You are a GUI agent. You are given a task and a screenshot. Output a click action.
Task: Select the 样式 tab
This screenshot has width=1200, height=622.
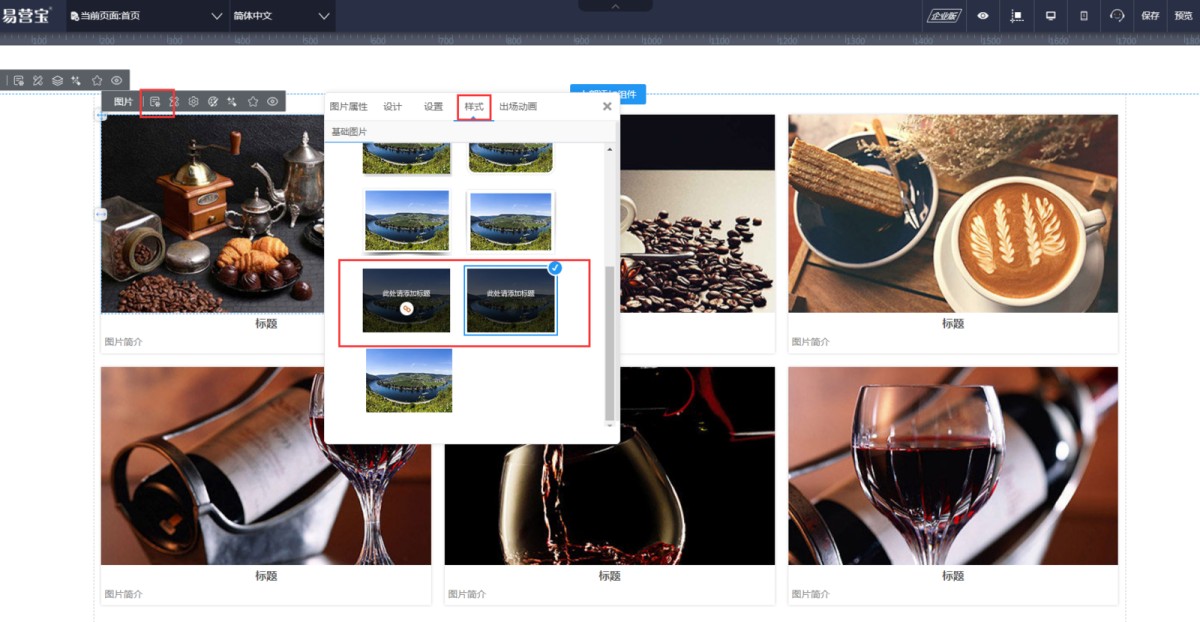coord(474,106)
